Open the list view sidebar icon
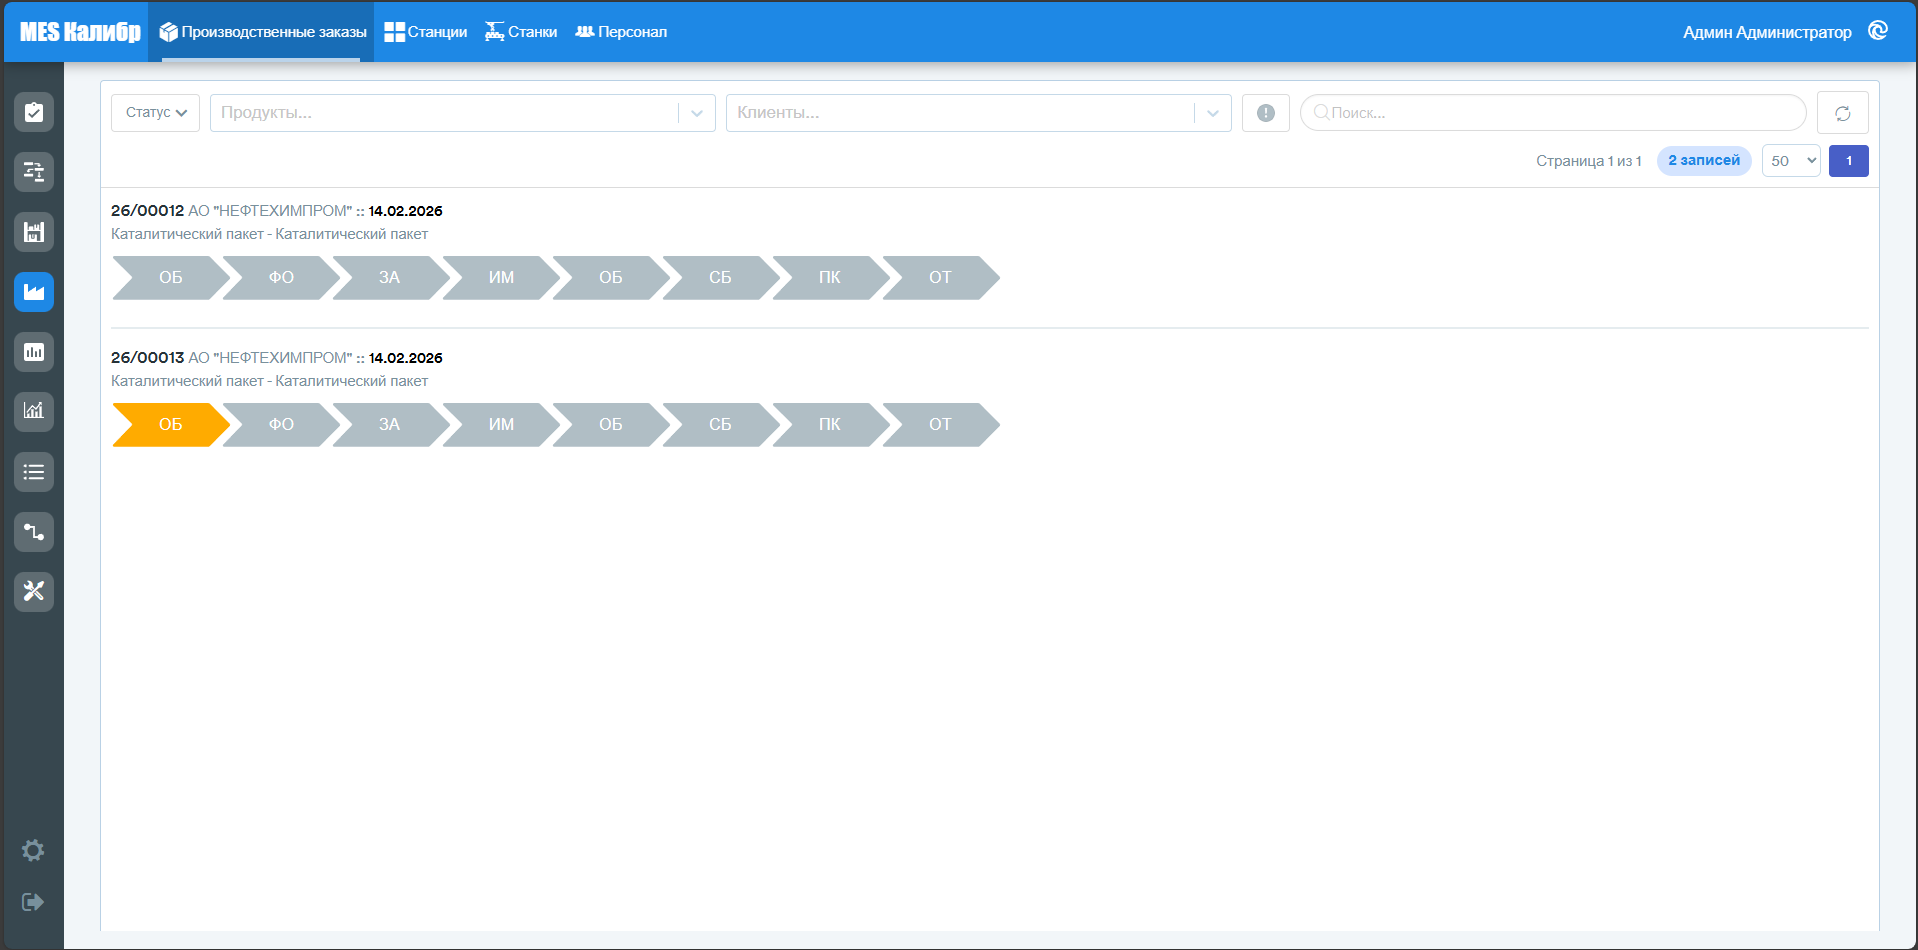Image resolution: width=1918 pixels, height=950 pixels. pyautogui.click(x=34, y=472)
